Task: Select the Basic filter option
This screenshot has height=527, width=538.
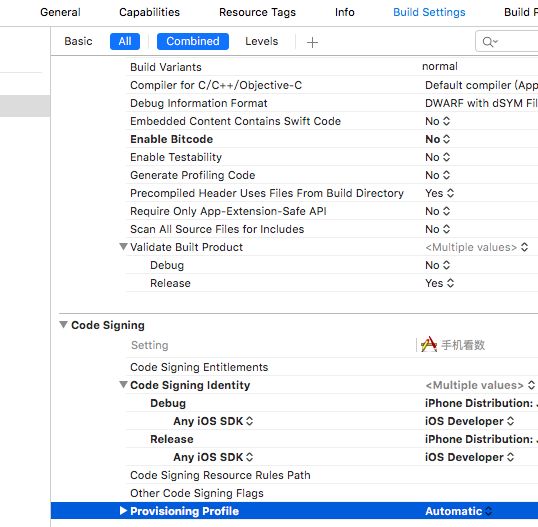Action: point(78,42)
